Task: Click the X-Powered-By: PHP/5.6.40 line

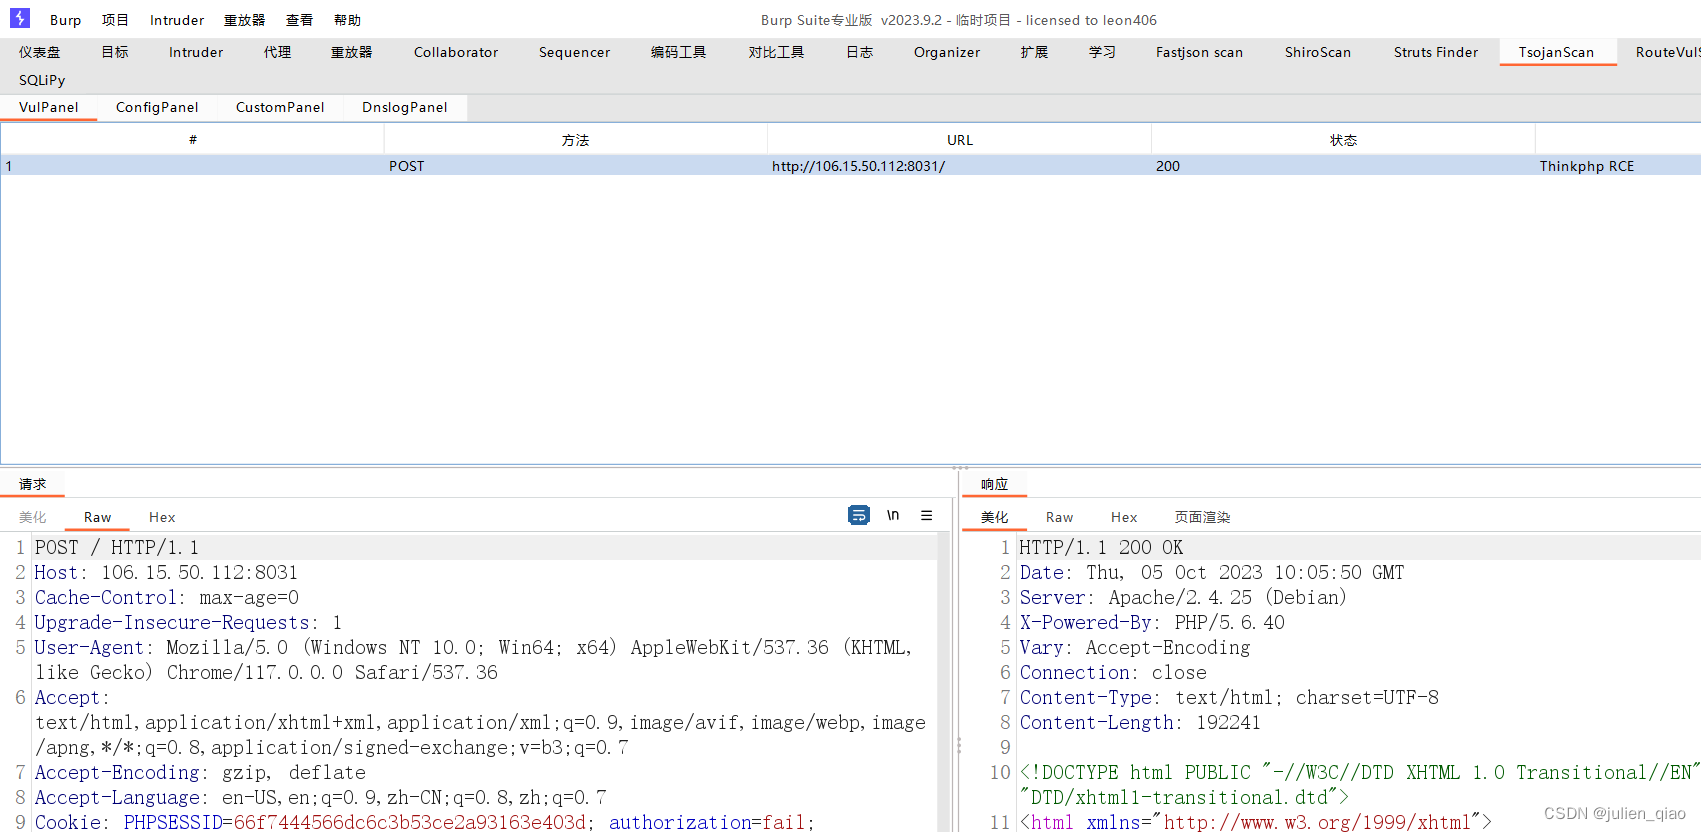Action: (x=1152, y=622)
